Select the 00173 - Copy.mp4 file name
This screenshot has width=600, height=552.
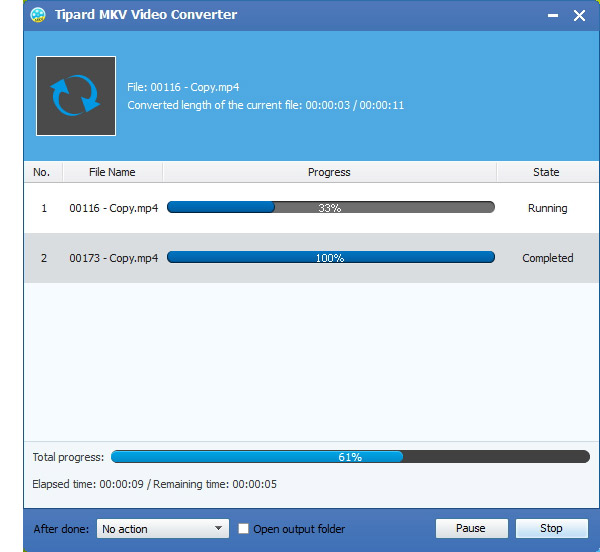point(114,258)
